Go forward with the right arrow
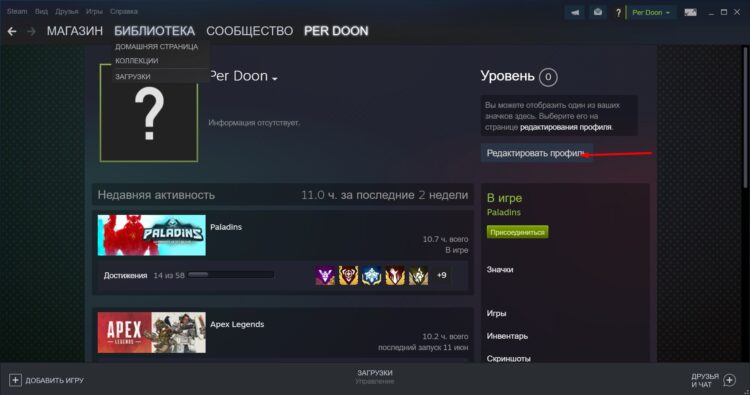750x395 pixels. 32,32
